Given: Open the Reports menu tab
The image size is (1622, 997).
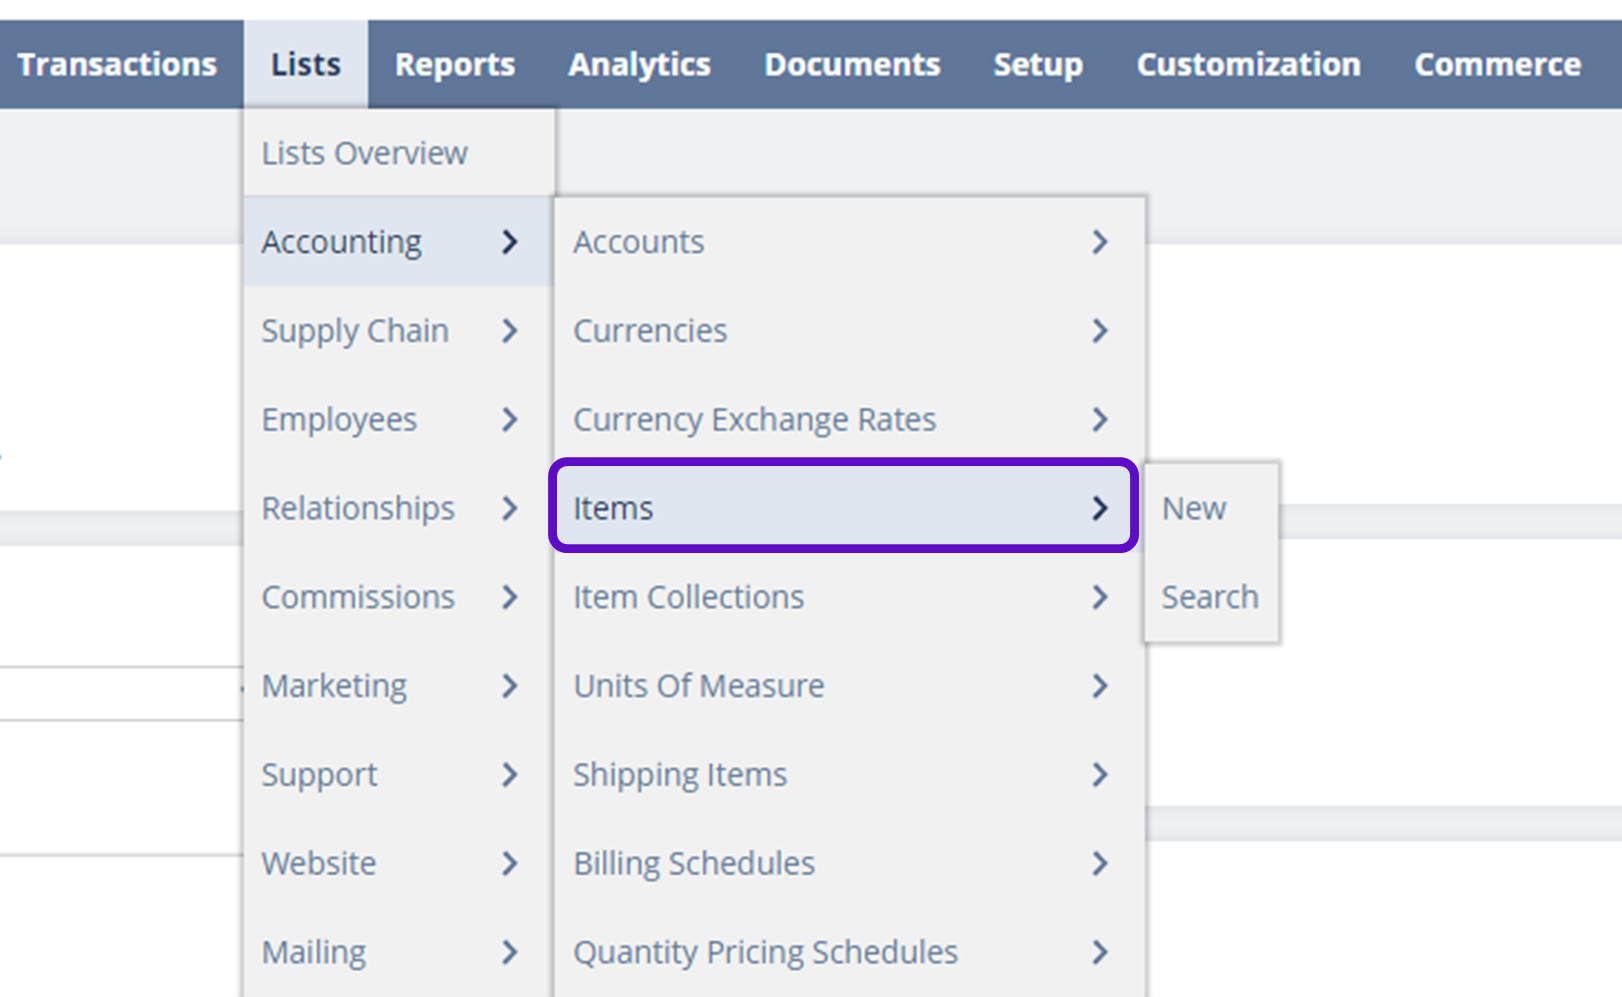Looking at the screenshot, I should (454, 65).
